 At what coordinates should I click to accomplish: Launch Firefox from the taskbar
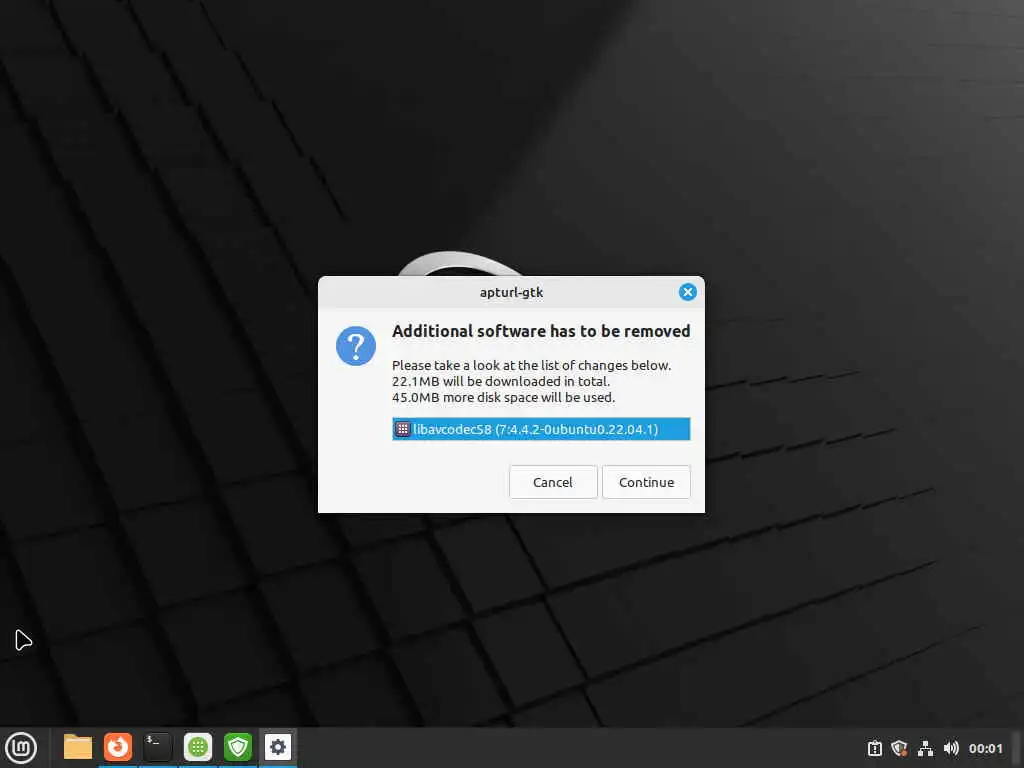pyautogui.click(x=118, y=747)
